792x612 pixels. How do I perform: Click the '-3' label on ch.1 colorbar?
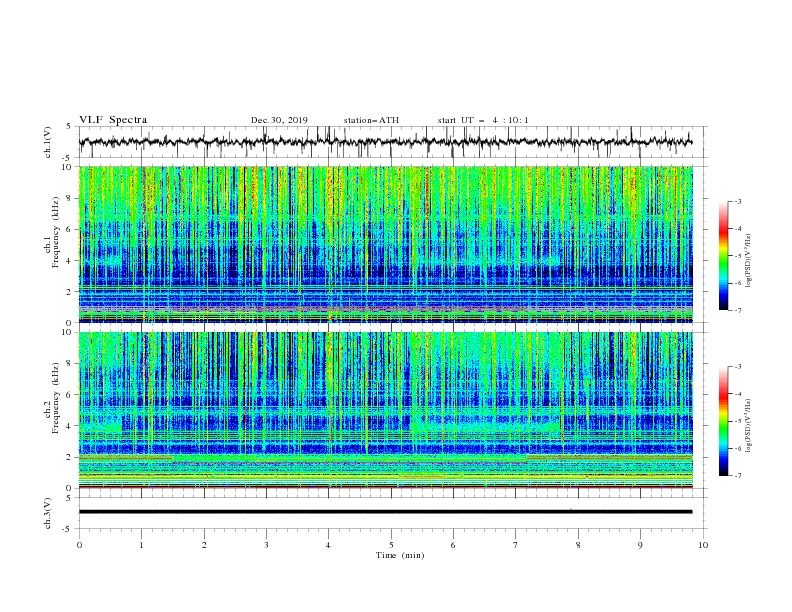point(737,201)
